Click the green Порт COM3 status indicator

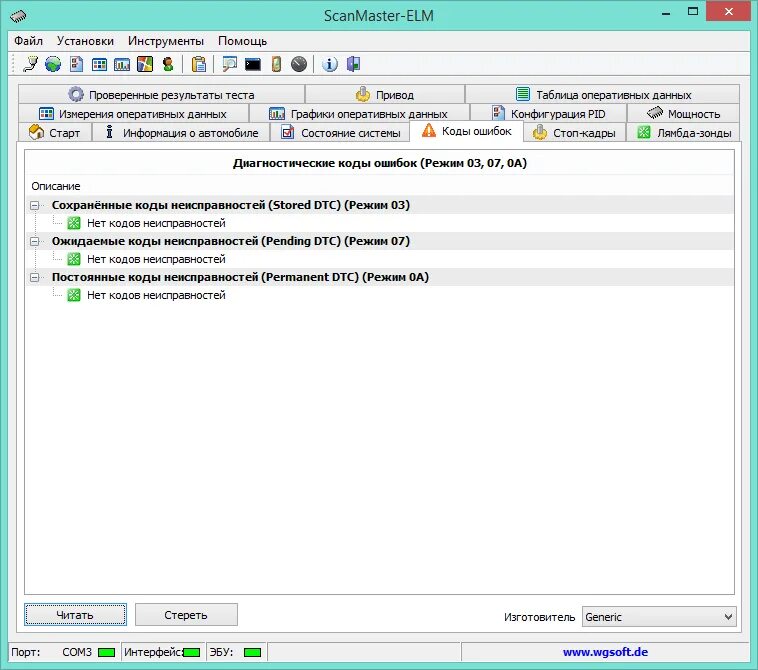pos(106,653)
